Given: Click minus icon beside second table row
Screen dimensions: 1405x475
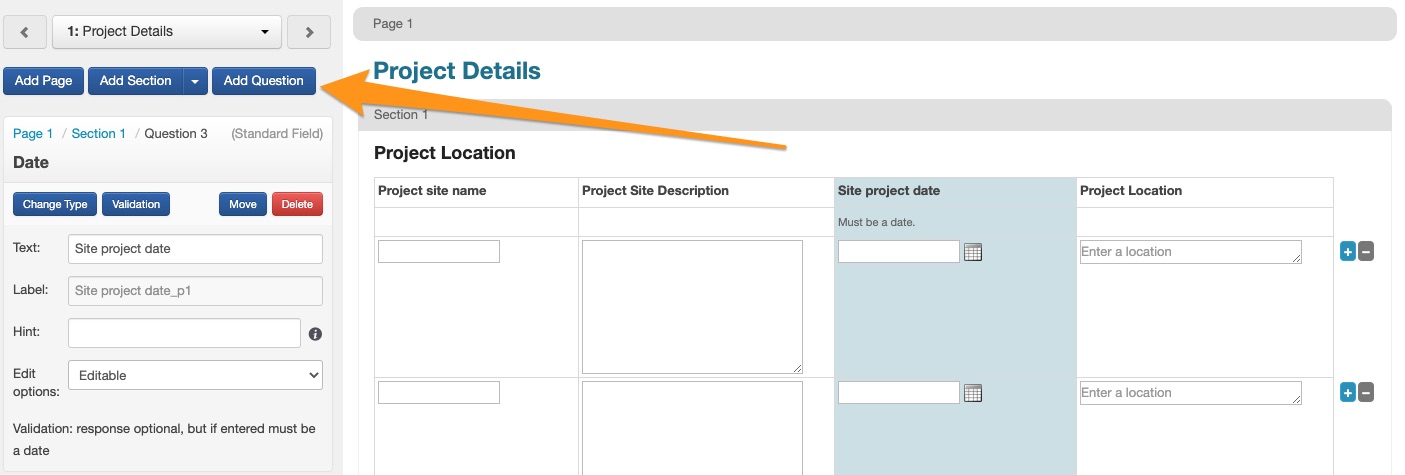Looking at the screenshot, I should (x=1366, y=393).
